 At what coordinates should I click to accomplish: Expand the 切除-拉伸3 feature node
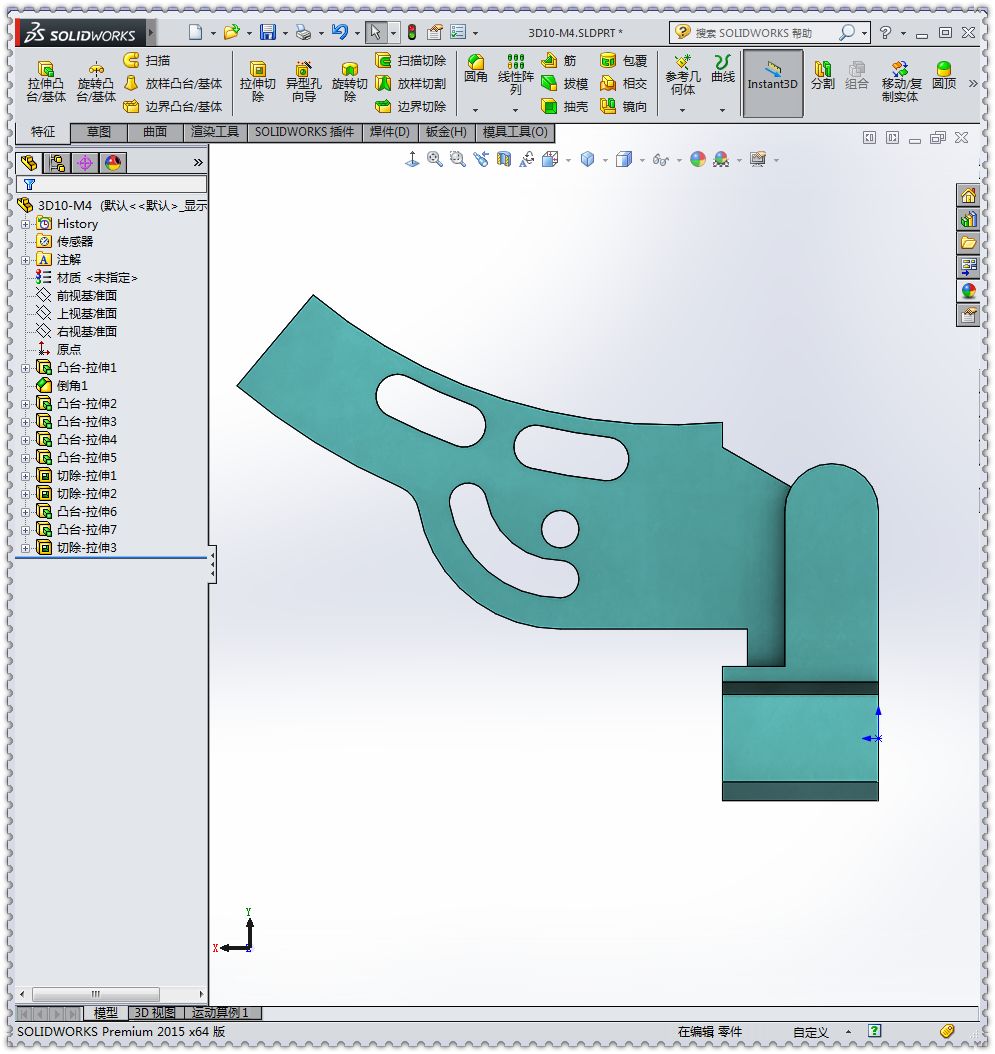(26, 547)
